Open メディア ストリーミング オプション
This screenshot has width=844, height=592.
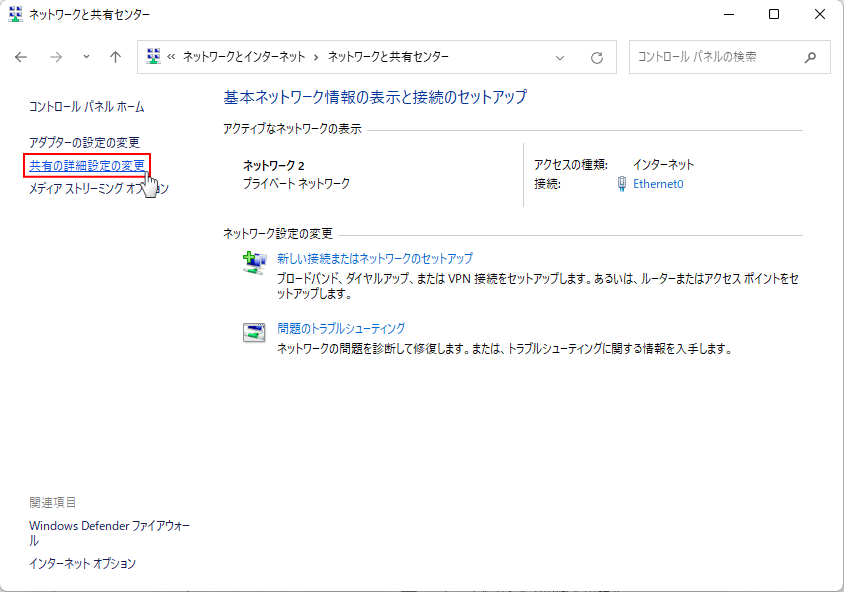click(x=99, y=188)
